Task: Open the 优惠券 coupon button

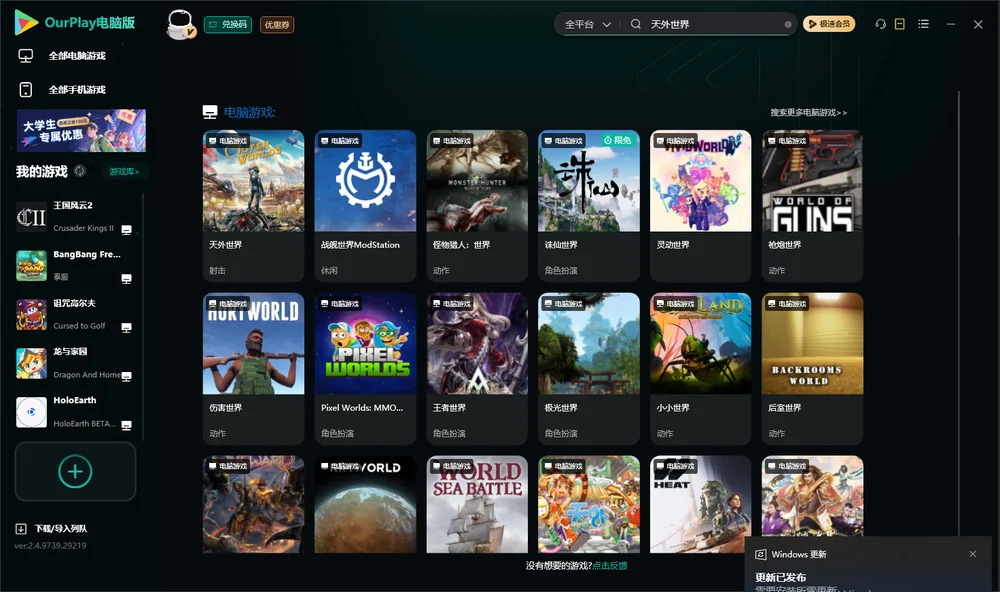Action: coord(277,25)
